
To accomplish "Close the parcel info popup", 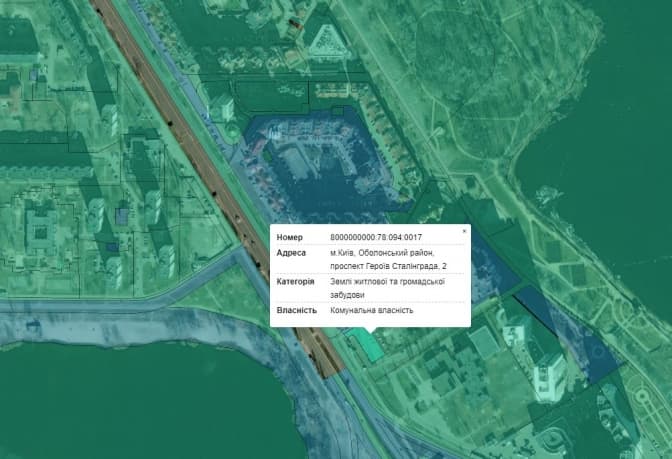I will point(464,231).
